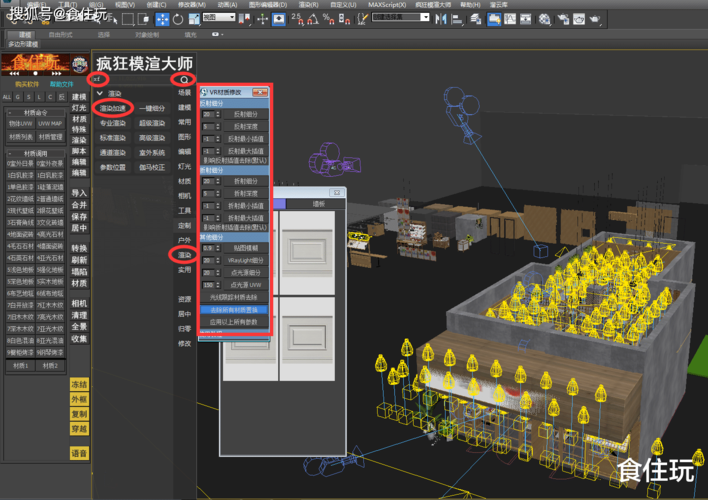Select the Rotate tool in toolbar
The image size is (708, 500).
coord(177,18)
